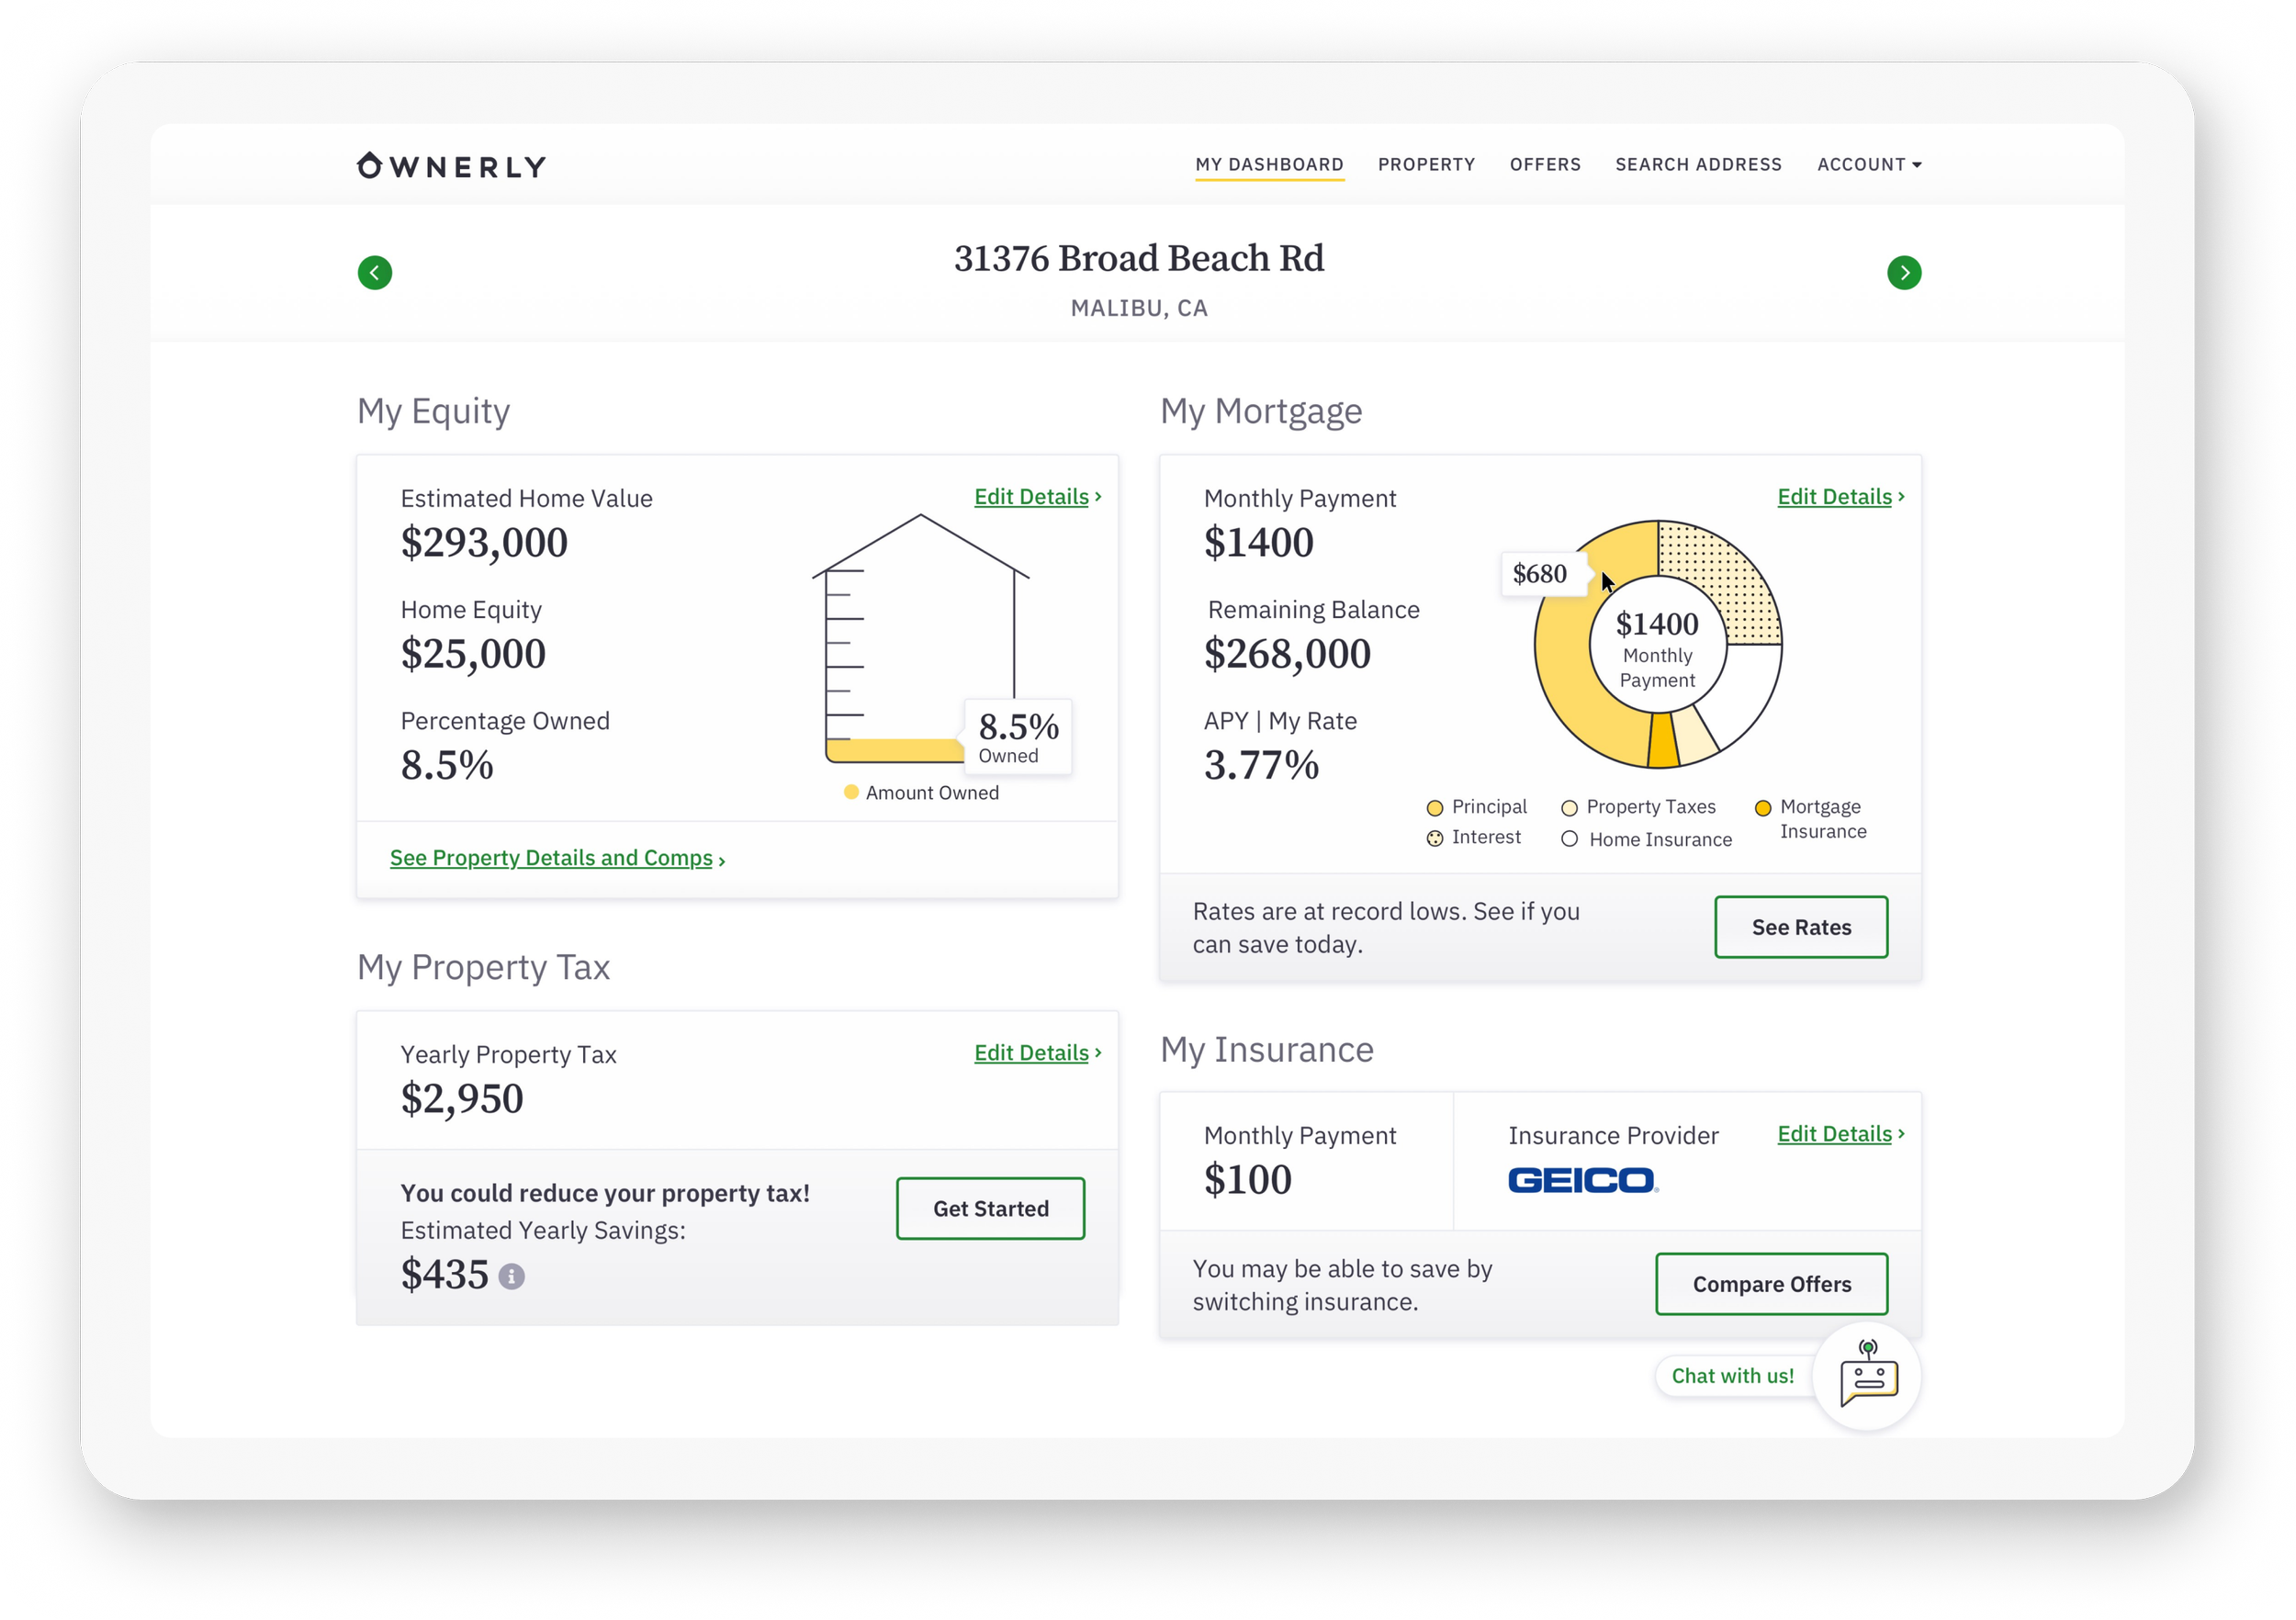Screen dimensions: 2296x1620
Task: Click the $1400 Monthly Payment donut center
Action: (x=1657, y=645)
